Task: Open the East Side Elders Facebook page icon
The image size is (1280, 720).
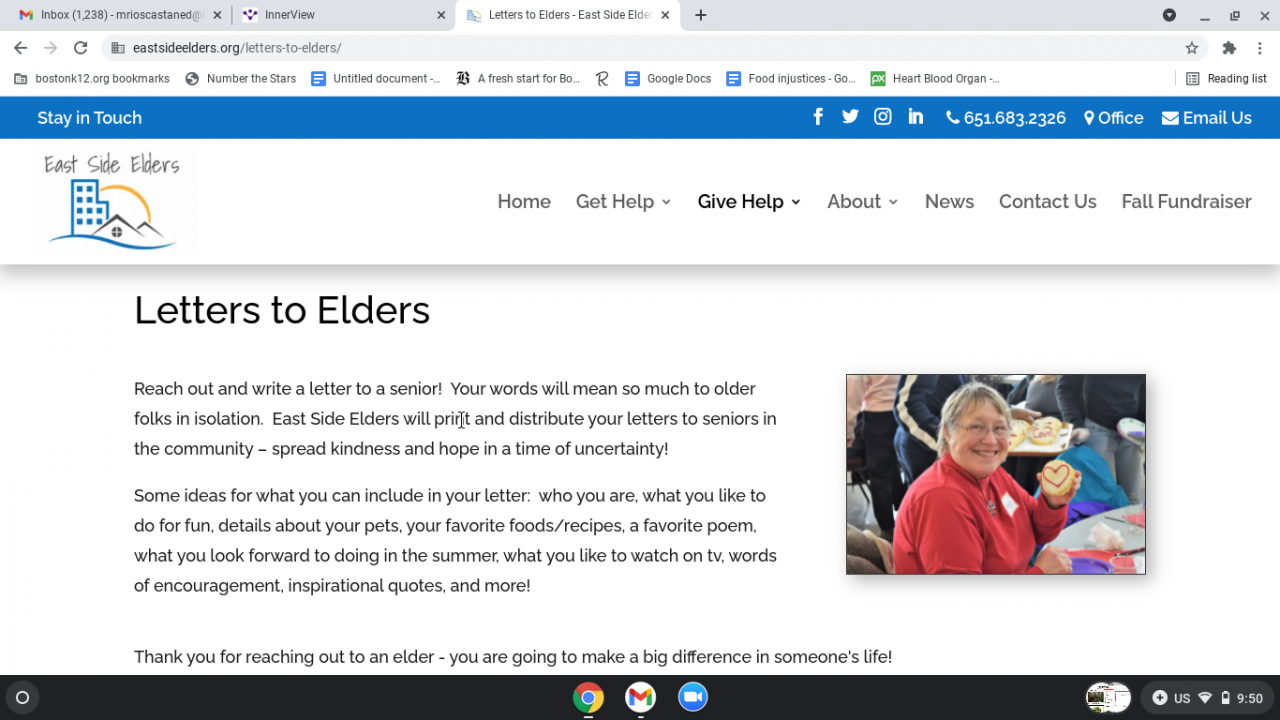Action: coord(818,117)
